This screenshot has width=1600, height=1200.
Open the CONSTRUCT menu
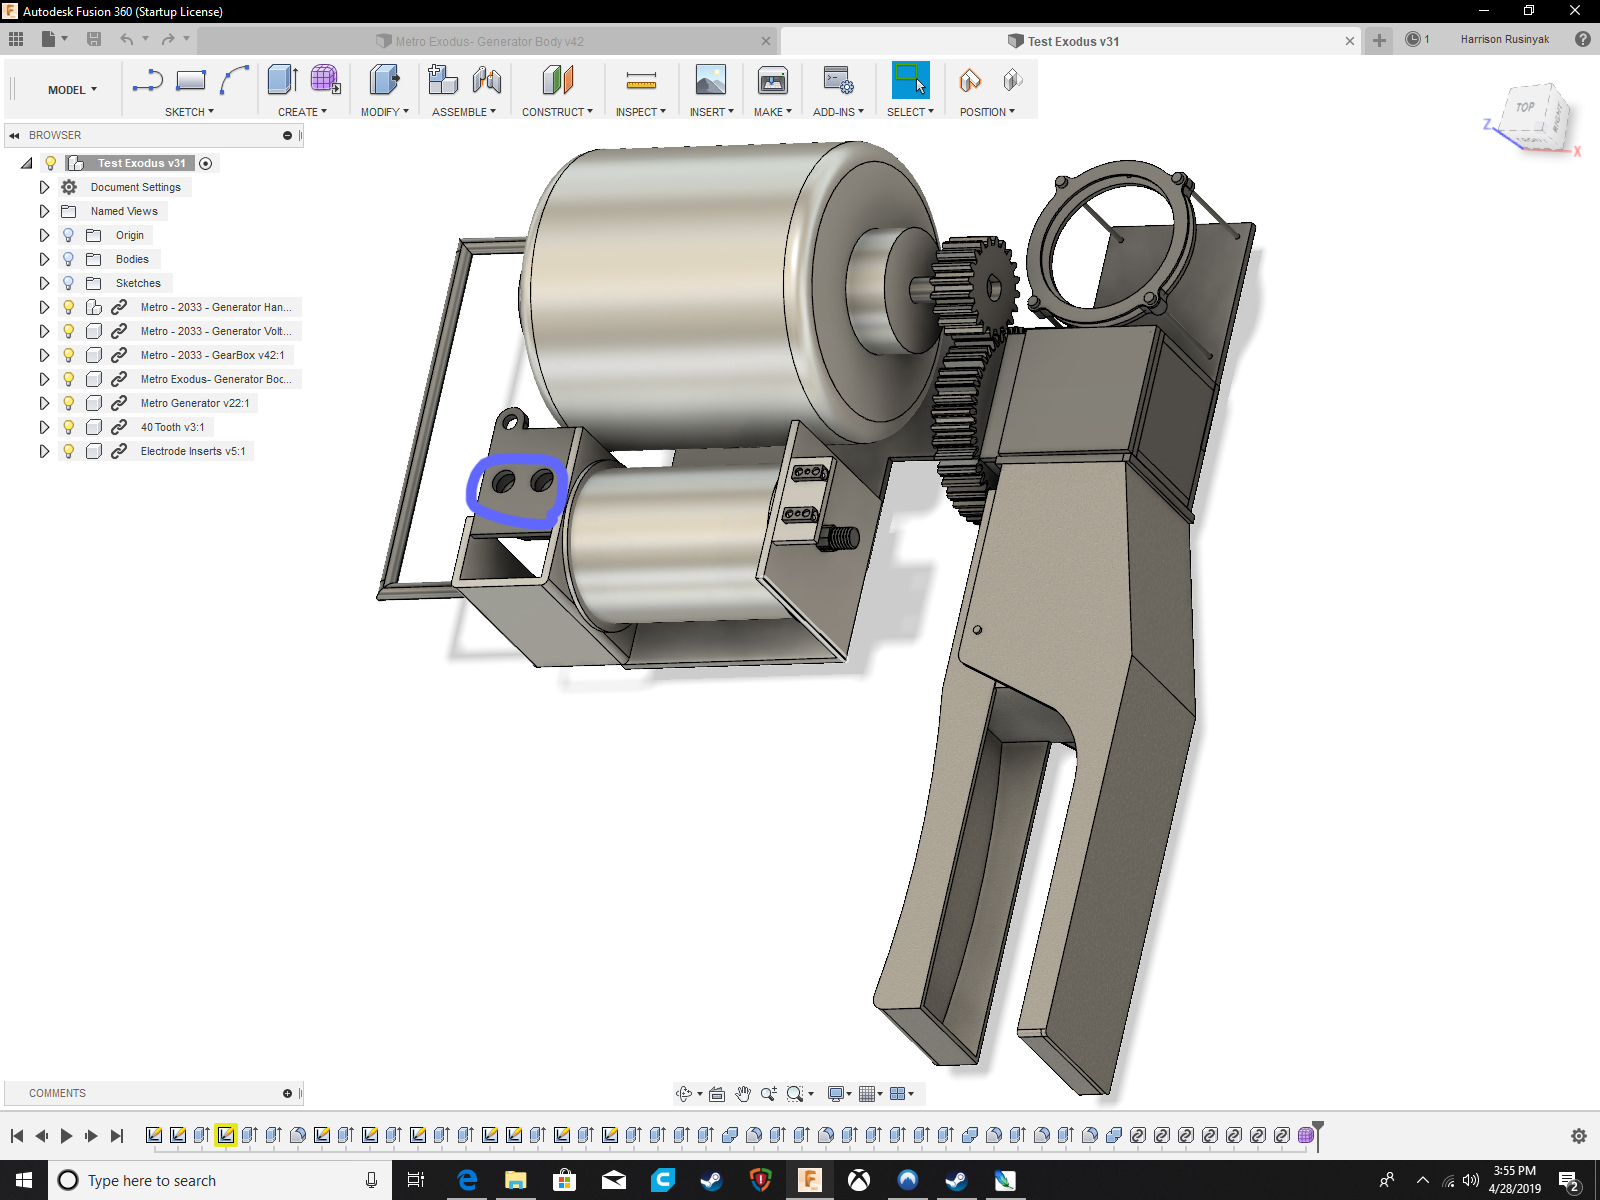pyautogui.click(x=557, y=112)
